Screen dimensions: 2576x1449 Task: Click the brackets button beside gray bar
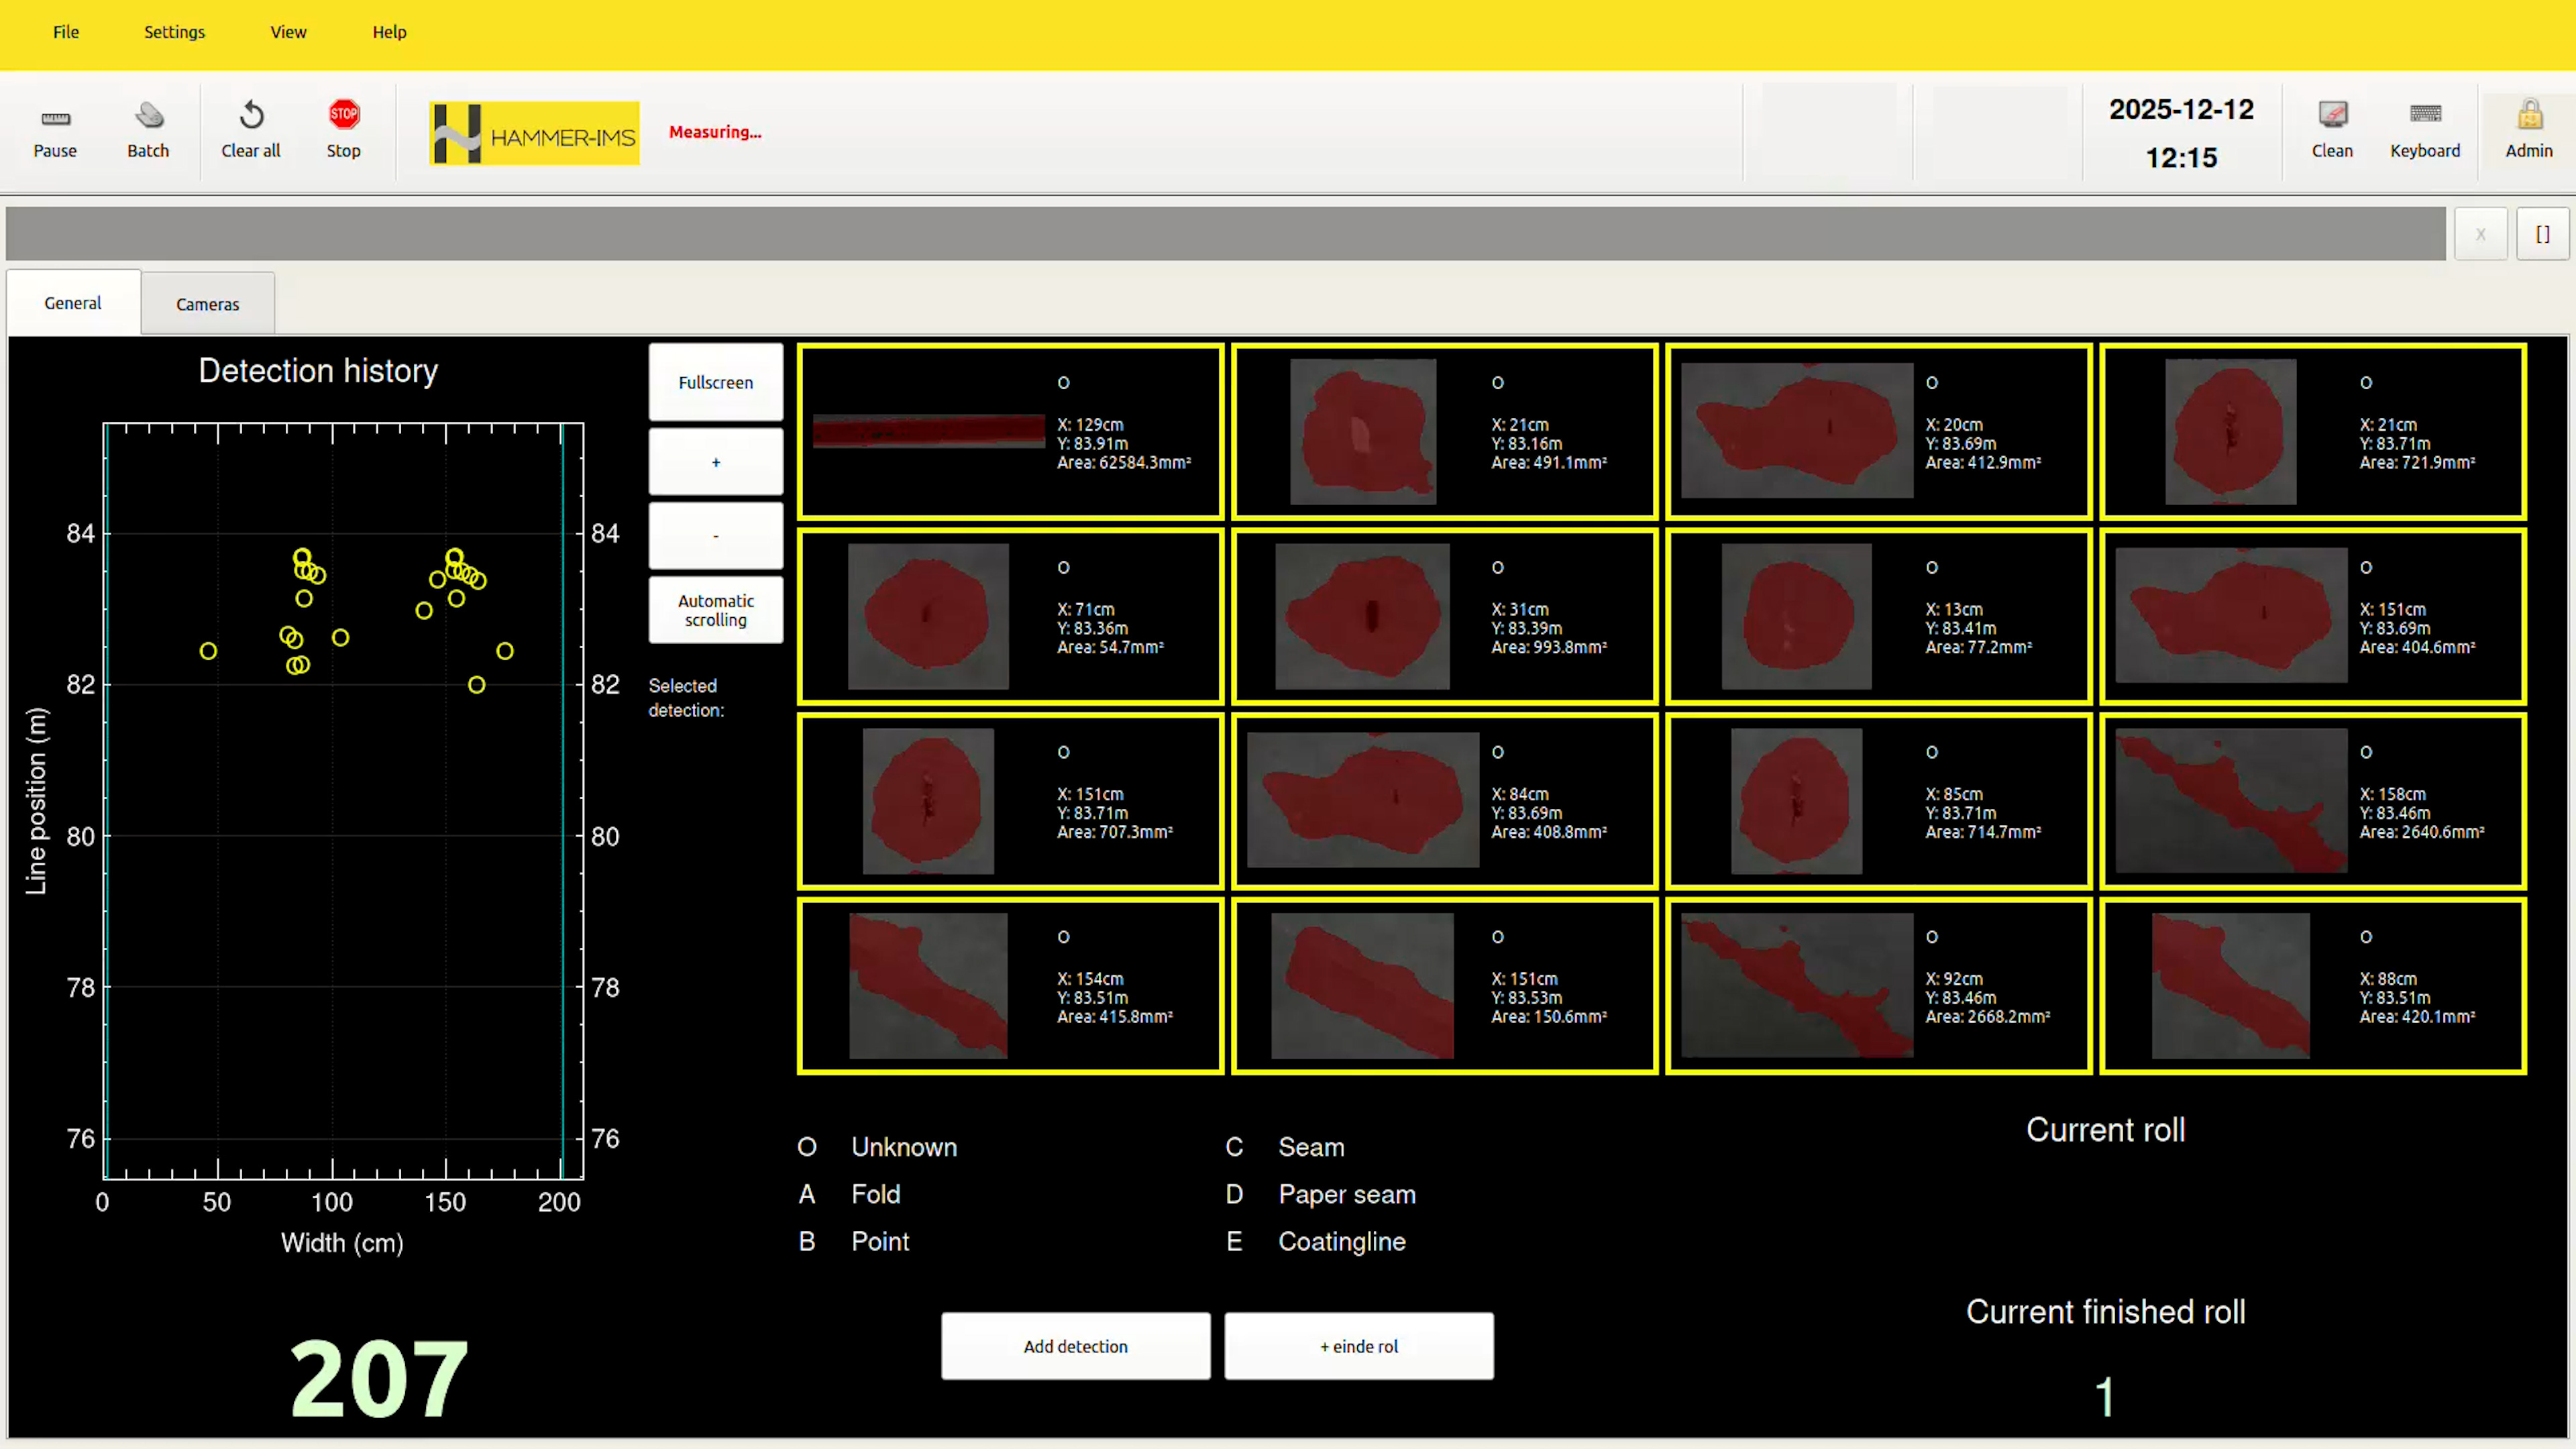tap(2542, 234)
